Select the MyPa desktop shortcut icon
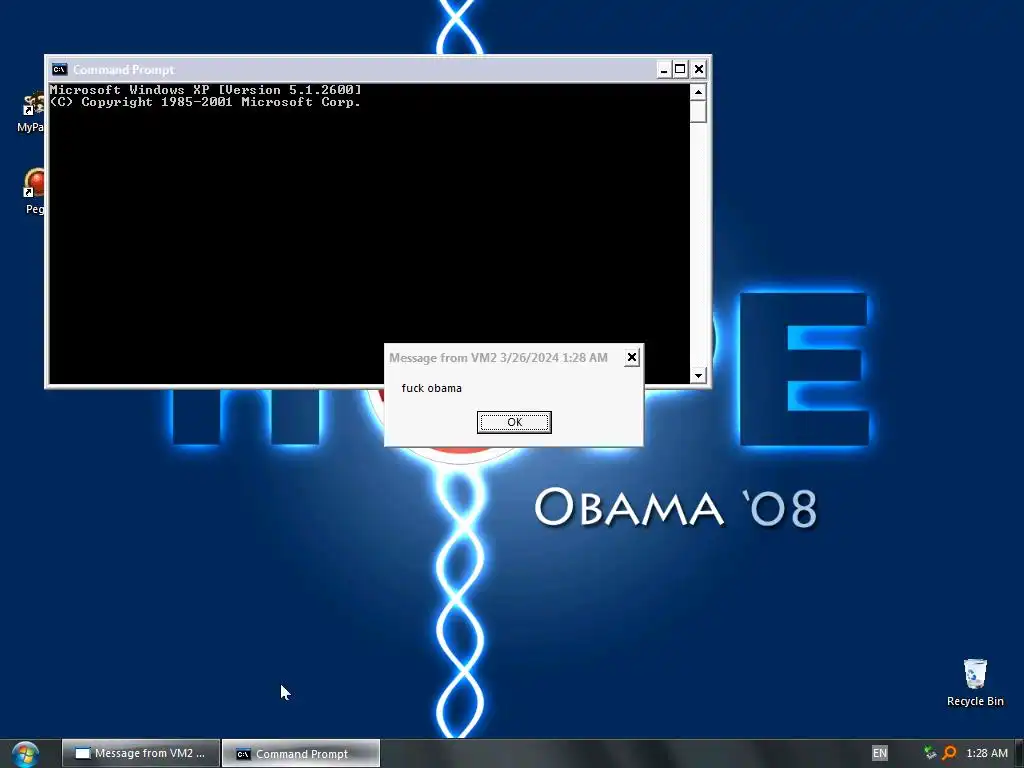This screenshot has width=1024, height=768. [31, 112]
